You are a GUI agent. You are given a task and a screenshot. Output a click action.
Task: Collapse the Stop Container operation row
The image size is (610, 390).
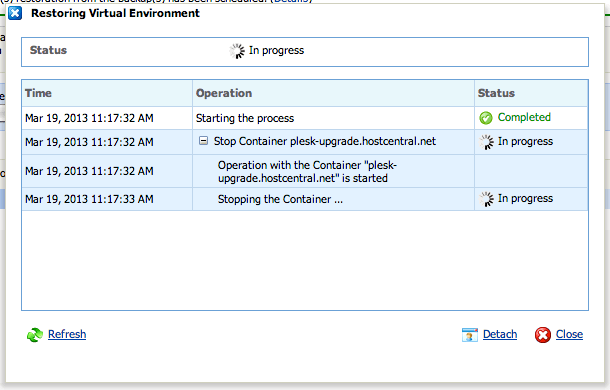(203, 141)
